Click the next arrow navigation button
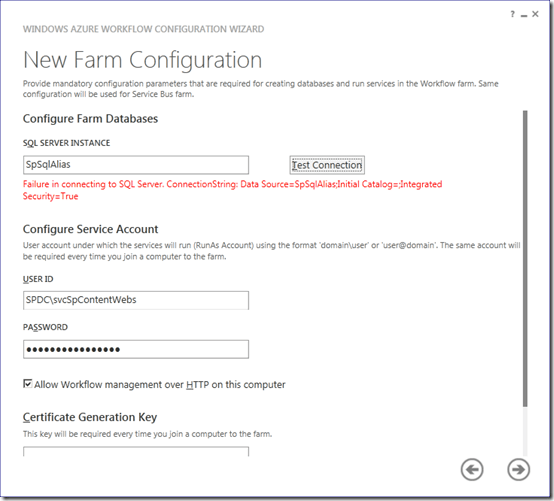 coord(518,470)
